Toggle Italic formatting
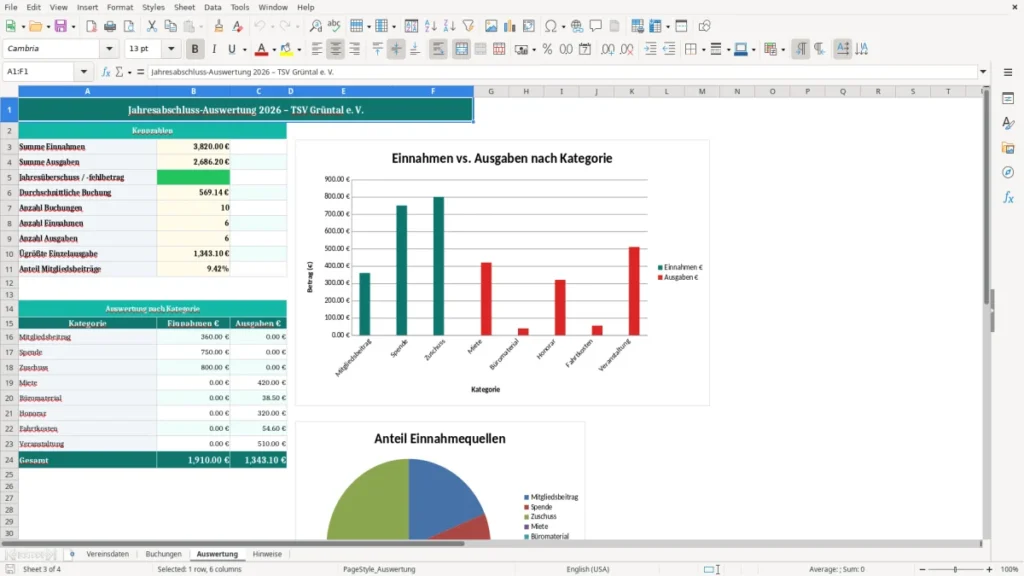This screenshot has width=1024, height=576. tap(214, 49)
